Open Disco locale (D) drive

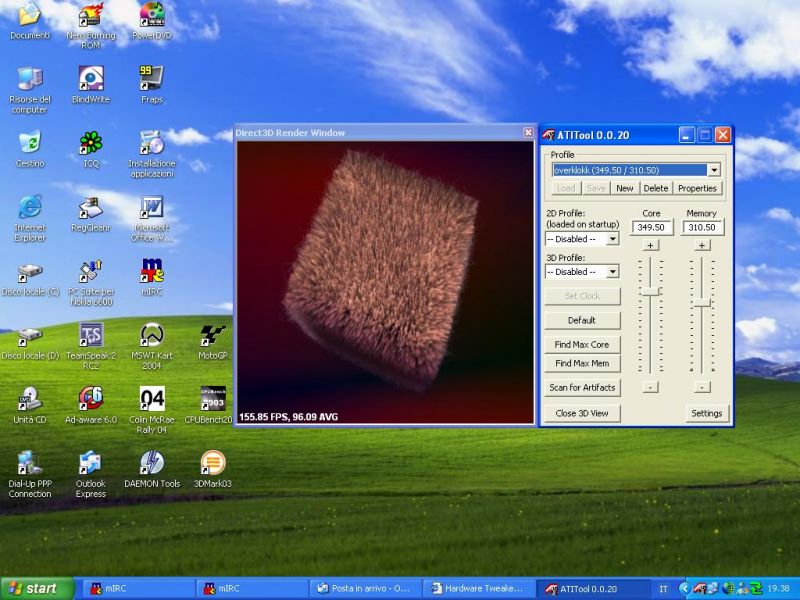[30, 343]
